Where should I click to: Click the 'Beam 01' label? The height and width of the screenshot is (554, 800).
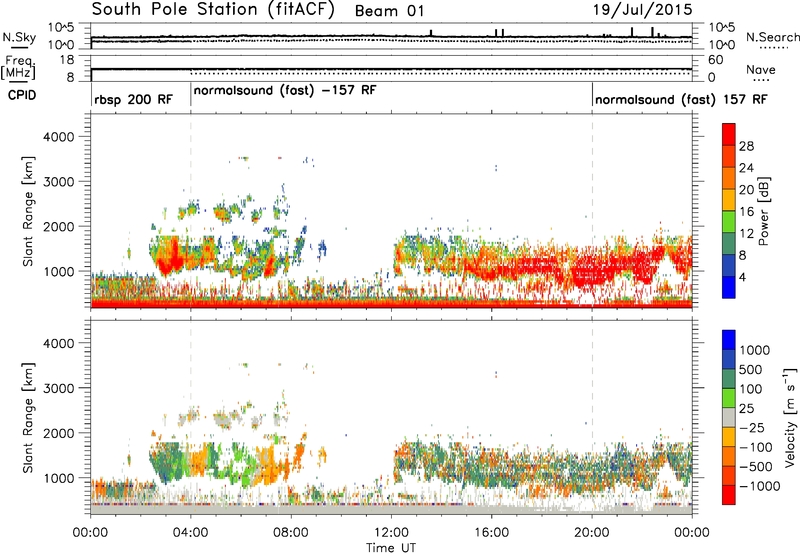389,11
